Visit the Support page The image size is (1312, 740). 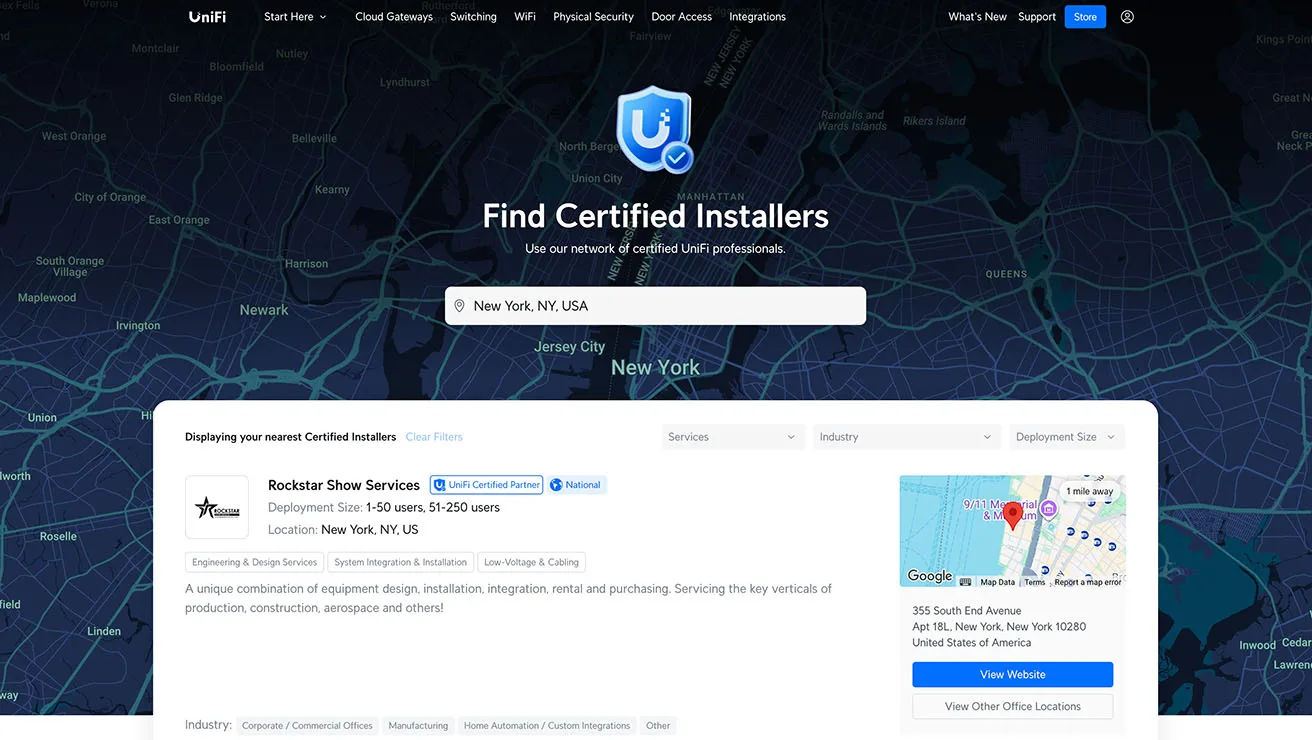click(x=1037, y=17)
